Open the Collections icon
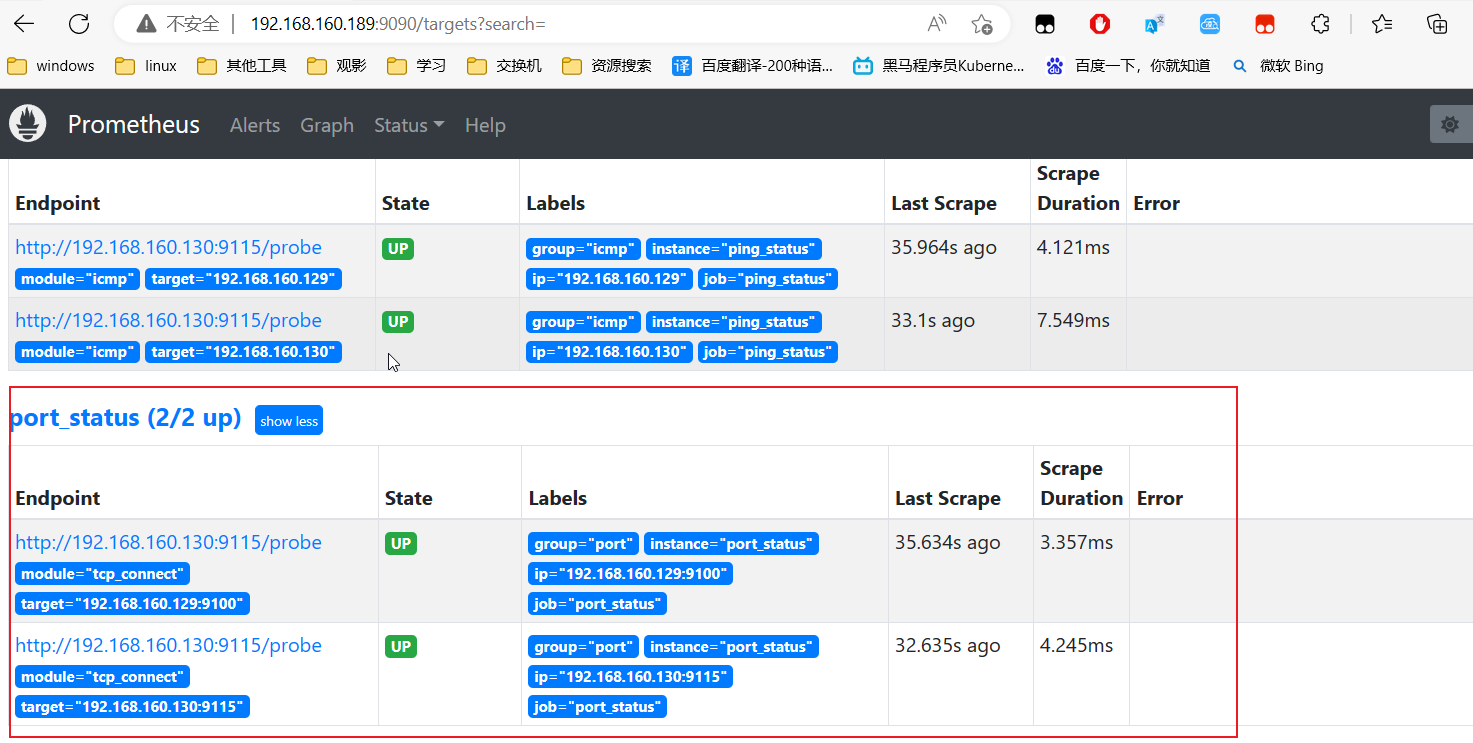The height and width of the screenshot is (743, 1473). coord(1437,24)
